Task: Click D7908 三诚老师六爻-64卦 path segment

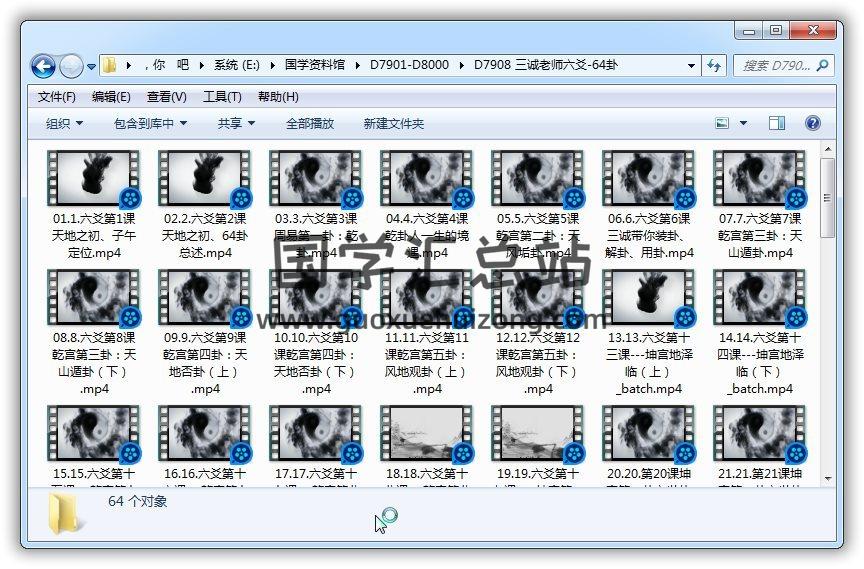Action: [x=546, y=65]
